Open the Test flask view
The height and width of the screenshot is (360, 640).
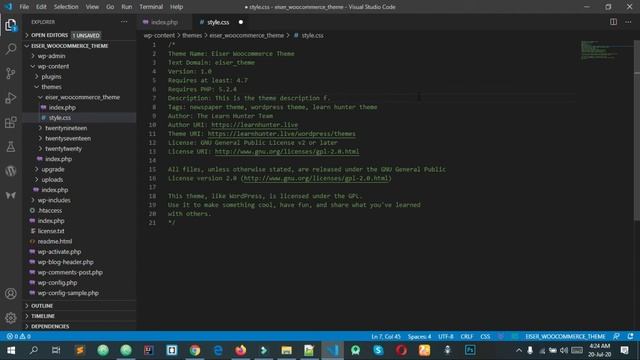(x=11, y=147)
